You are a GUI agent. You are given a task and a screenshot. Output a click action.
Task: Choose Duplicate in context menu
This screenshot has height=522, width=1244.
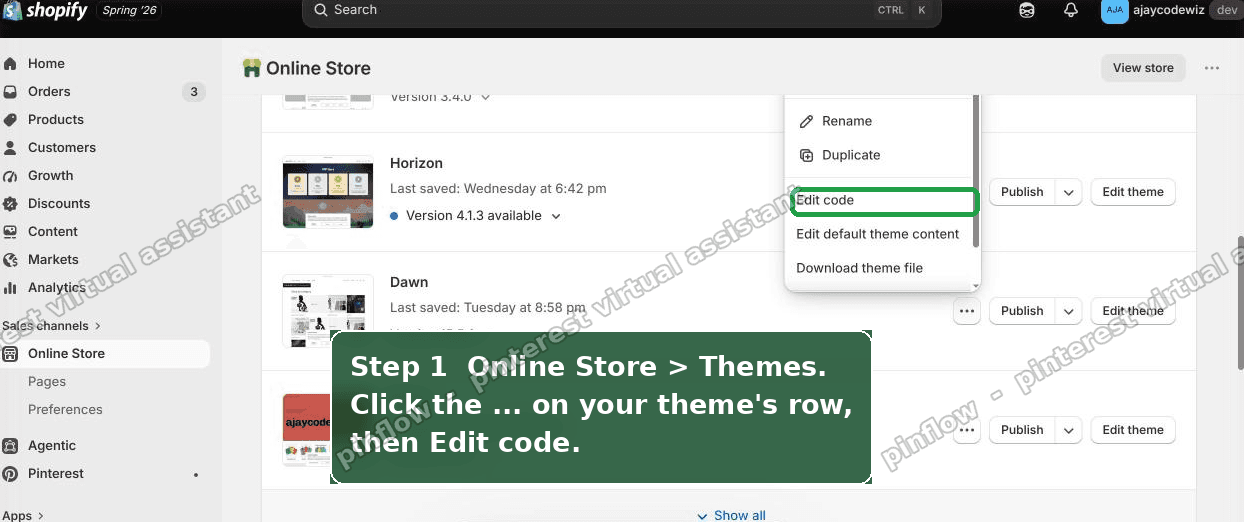(x=851, y=155)
